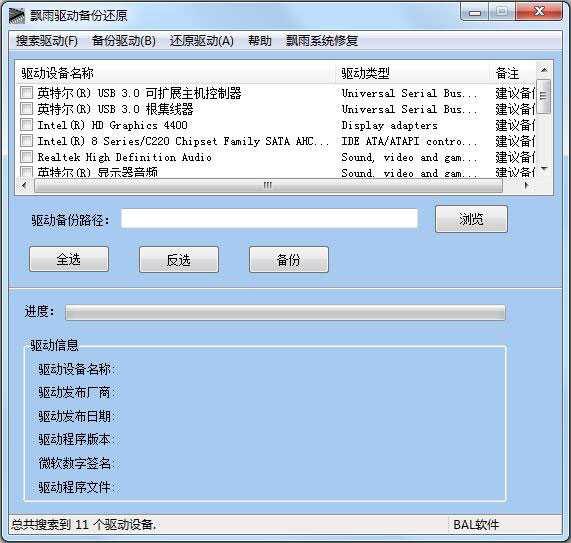571x543 pixels.
Task: Focus the 驱动备份路径 input field
Action: (269, 219)
